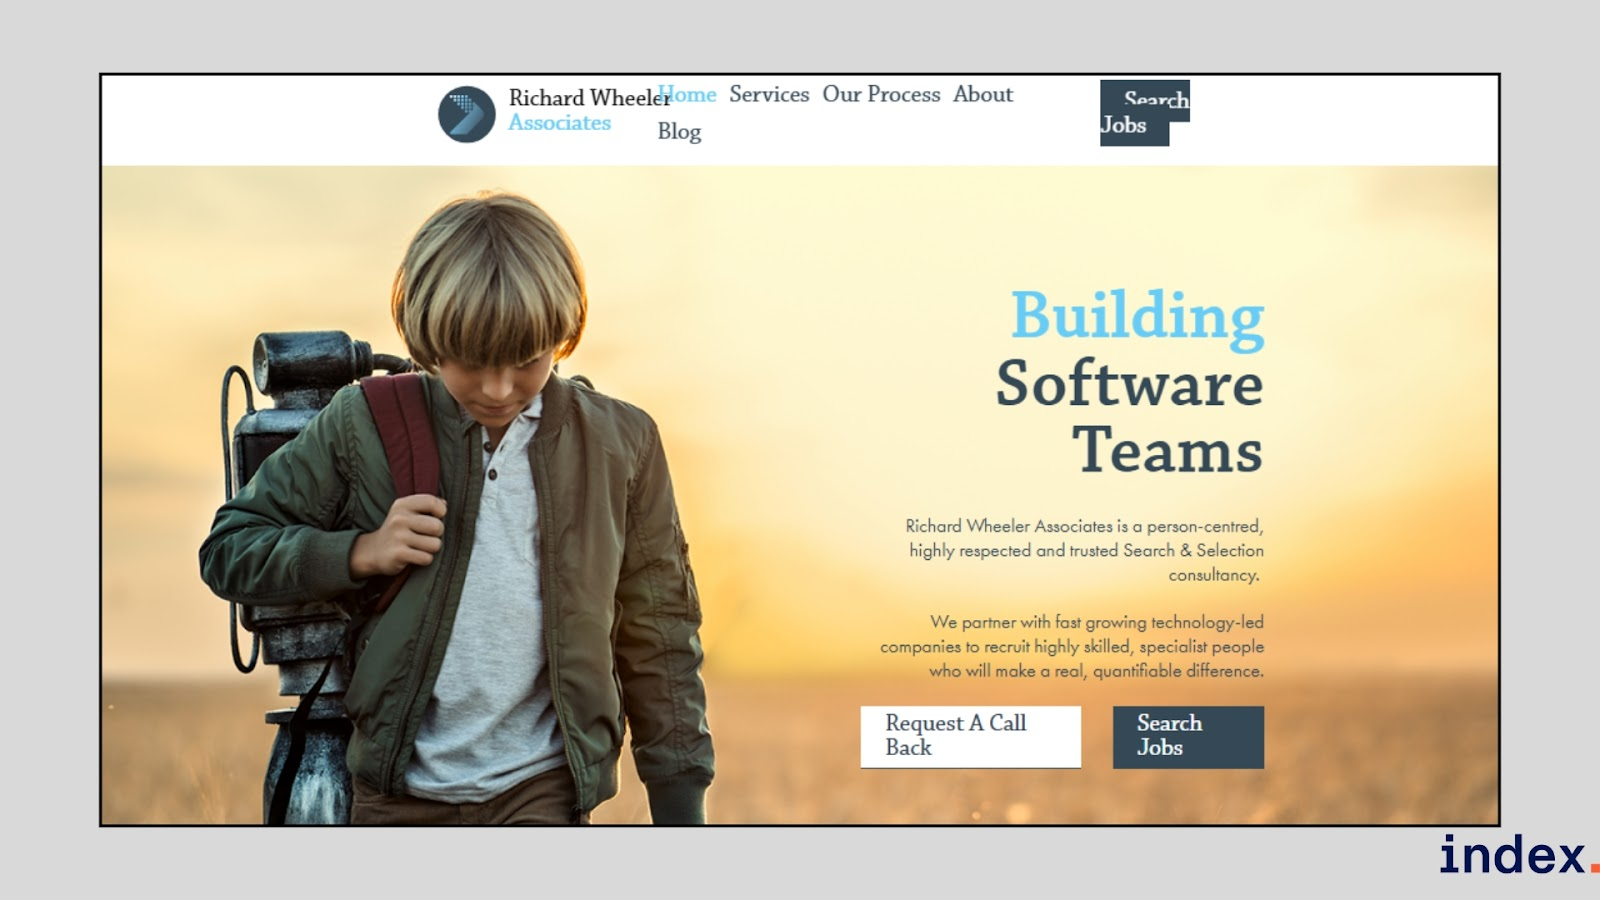Go to the Services page
Image resolution: width=1600 pixels, height=900 pixels.
pos(769,95)
